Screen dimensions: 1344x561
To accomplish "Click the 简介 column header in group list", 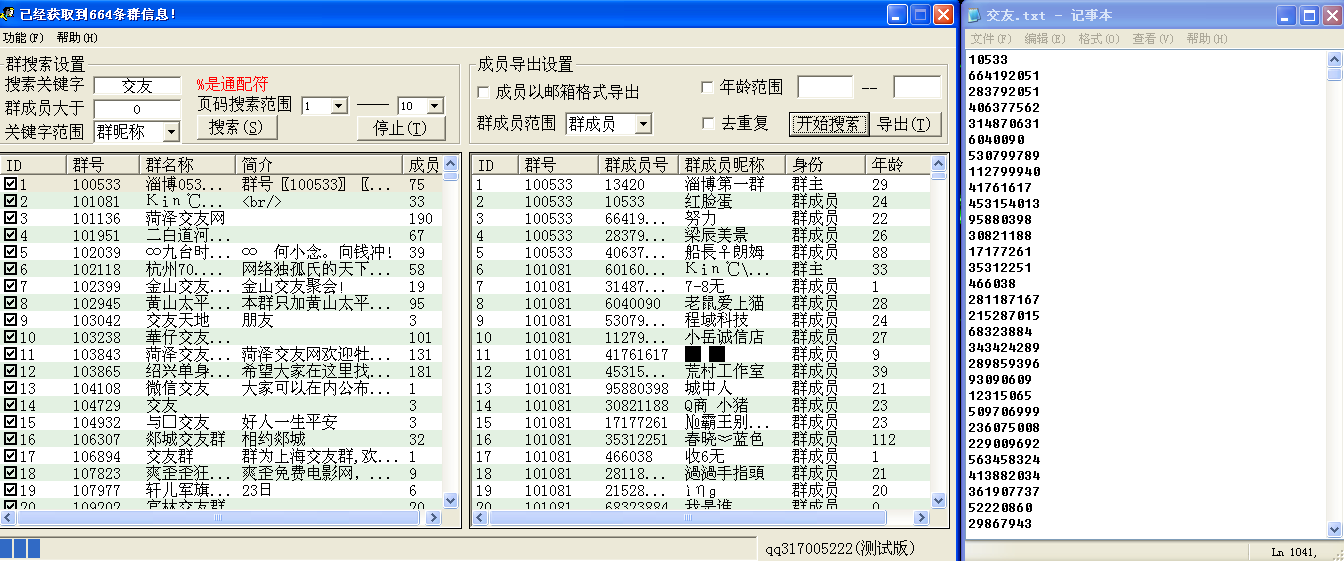I will [x=319, y=165].
